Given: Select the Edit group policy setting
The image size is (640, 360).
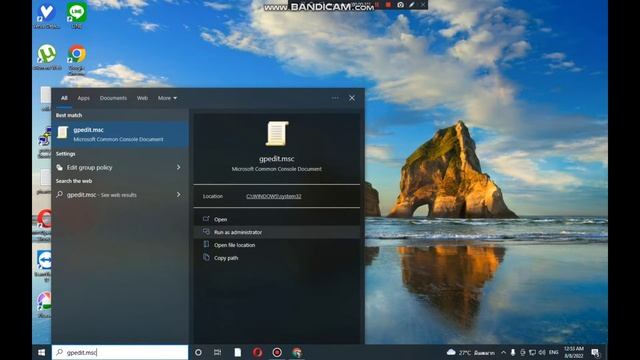Looking at the screenshot, I should click(x=120, y=167).
